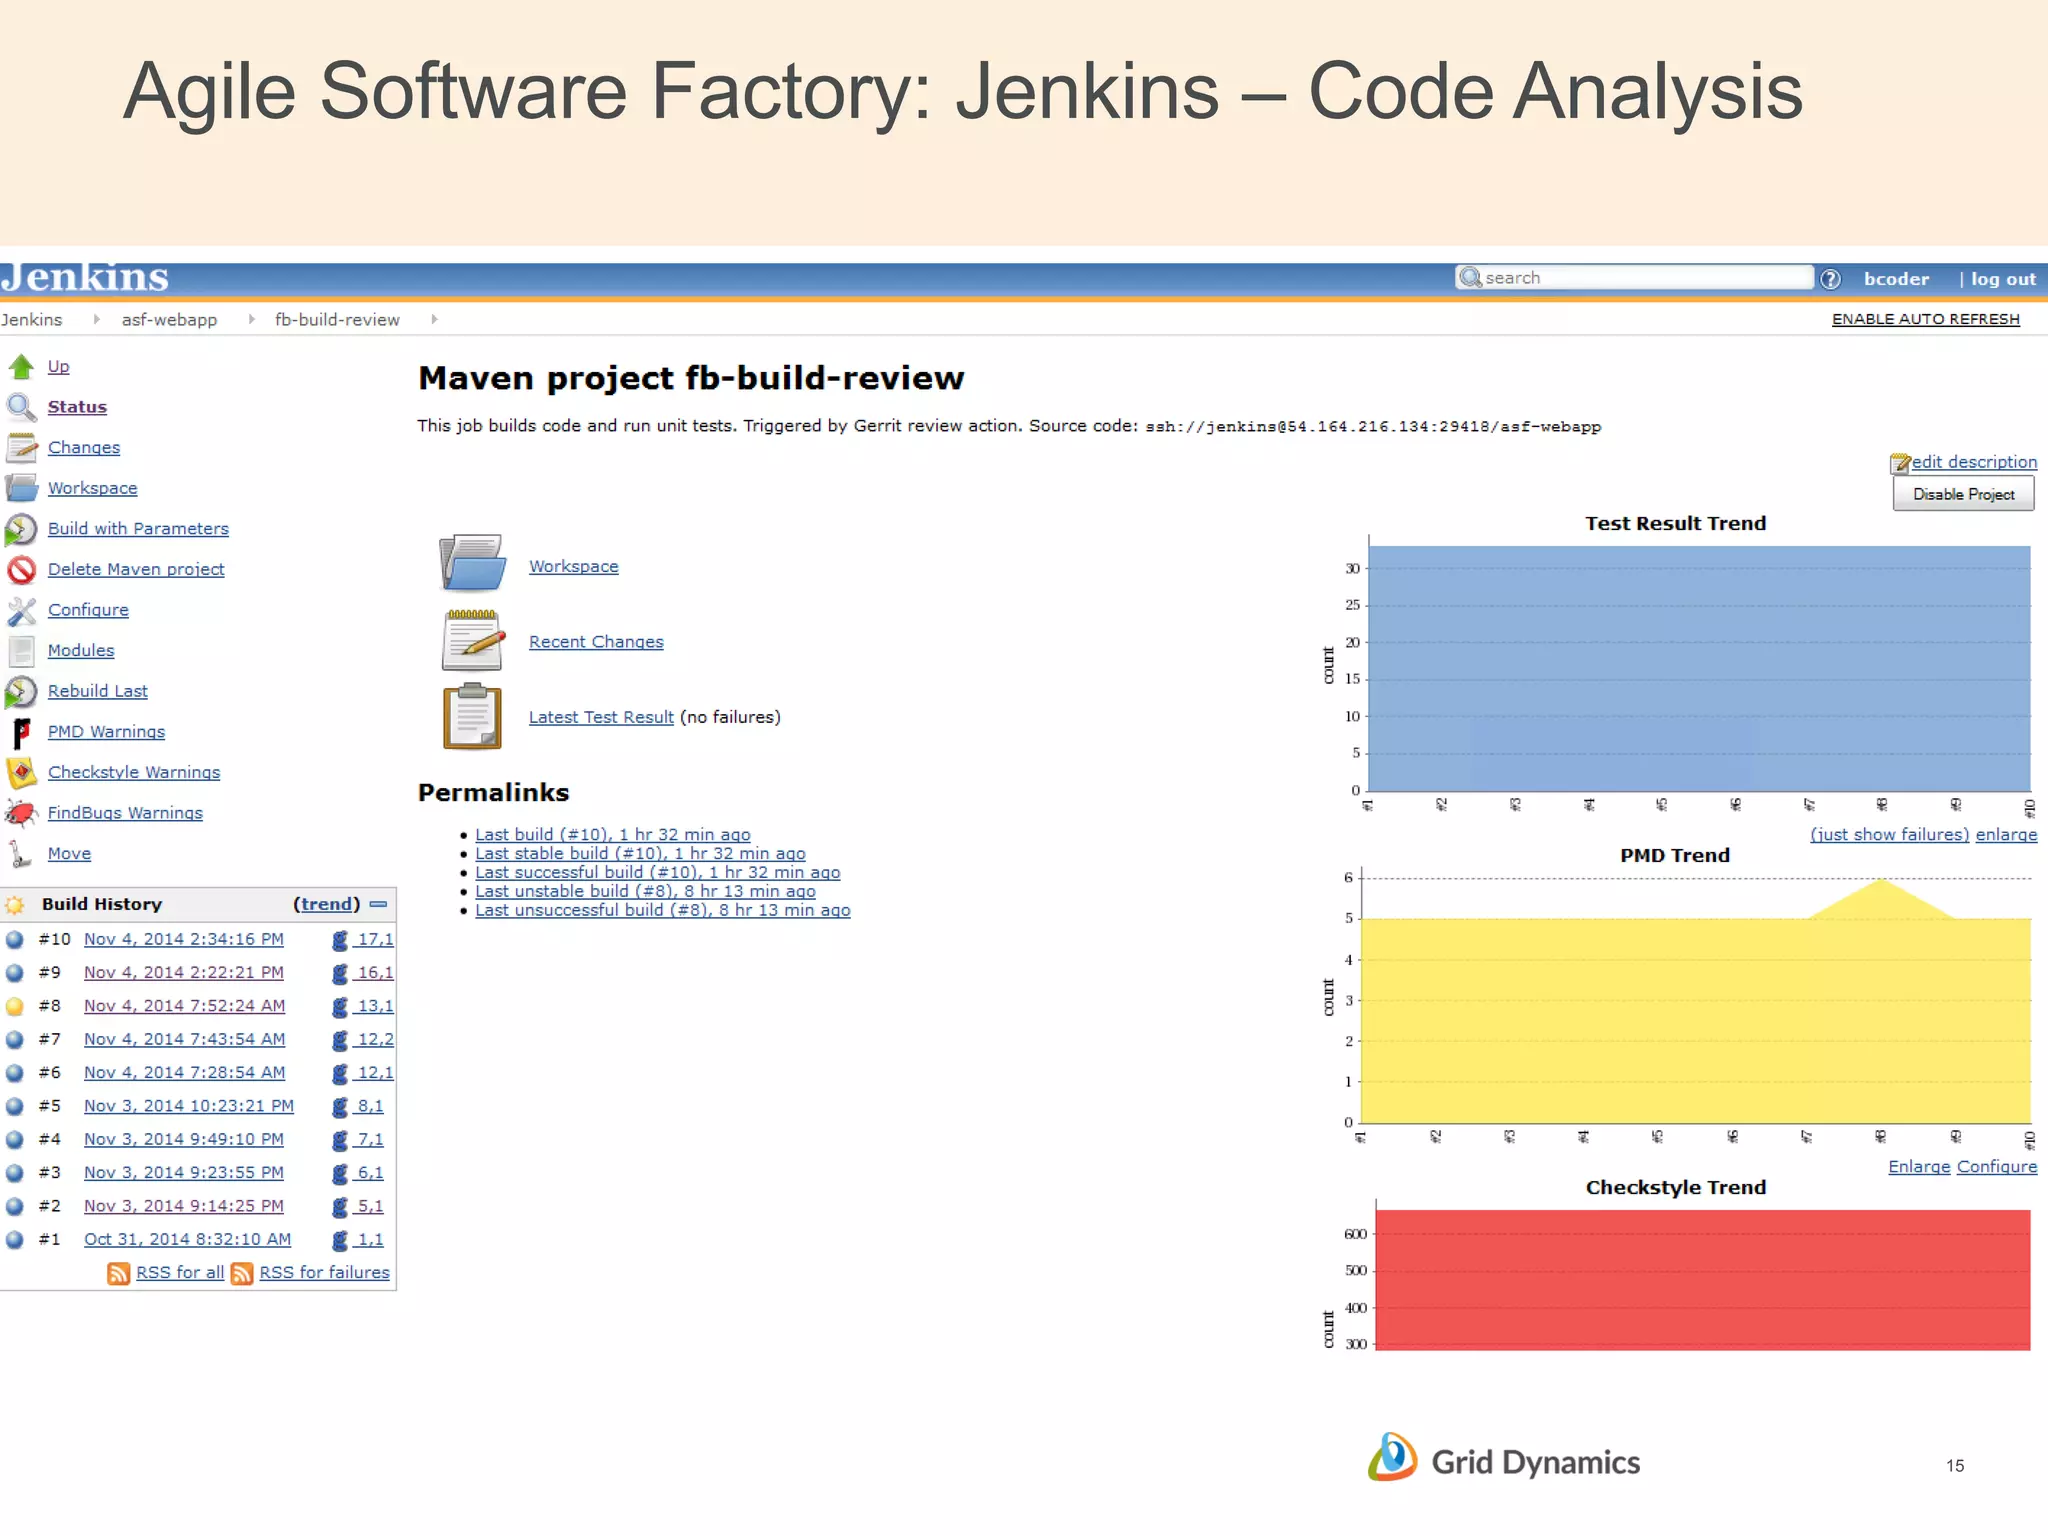
Task: Click the asf-webapp breadcrumb
Action: pyautogui.click(x=169, y=319)
